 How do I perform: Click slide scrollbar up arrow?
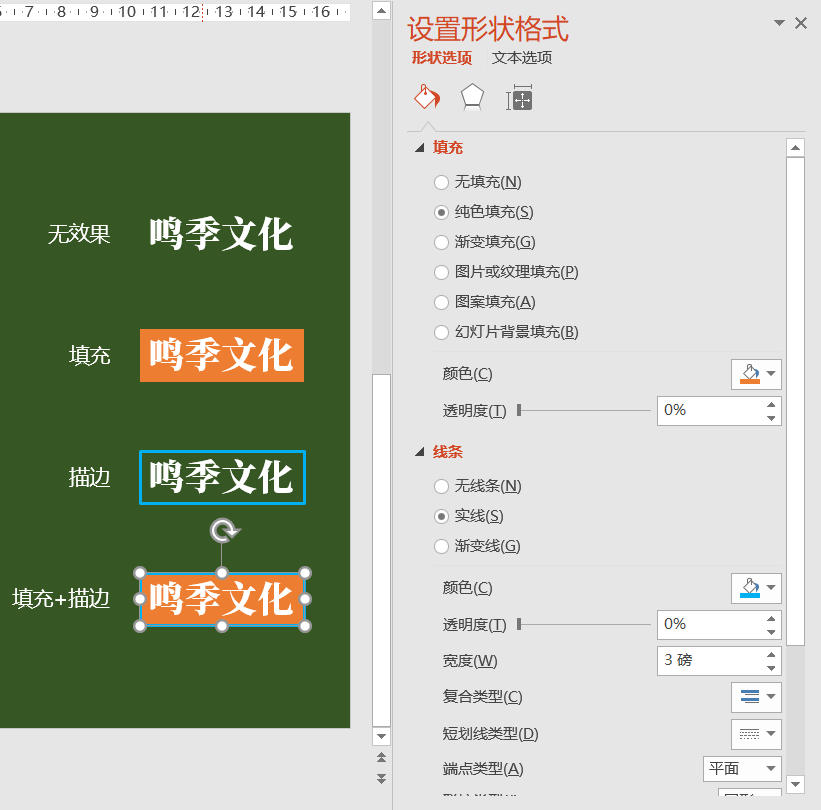[x=382, y=10]
